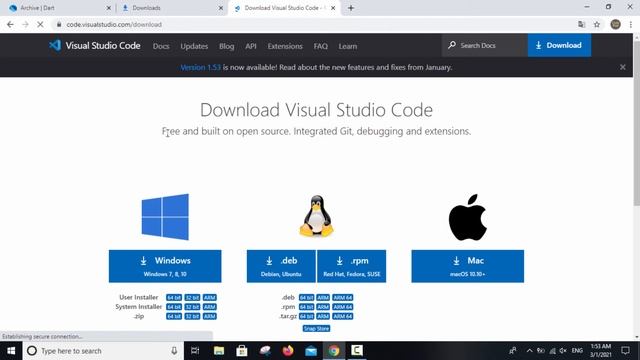This screenshot has width=640, height=360.
Task: Download the Mac macOS 10.10+ build
Action: point(468,266)
